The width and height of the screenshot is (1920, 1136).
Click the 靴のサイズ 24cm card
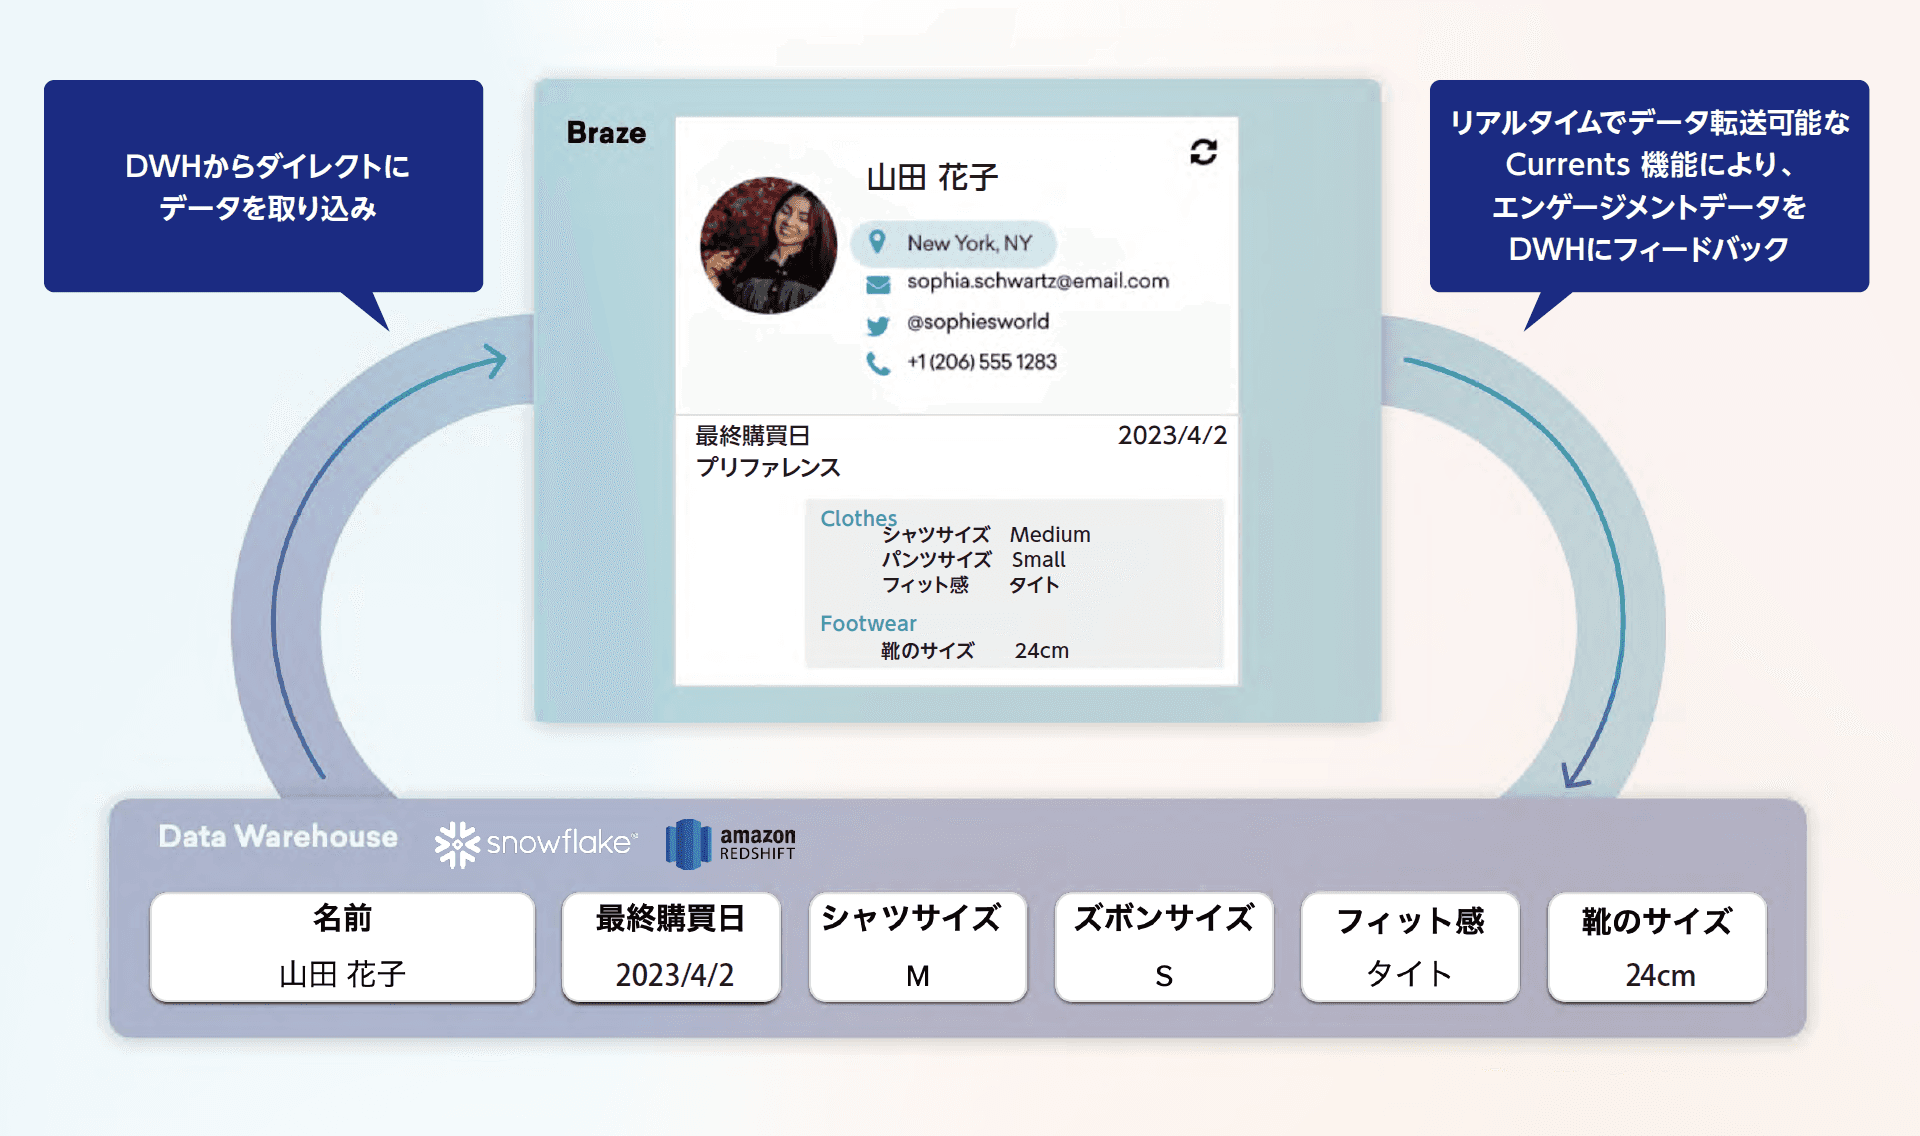click(x=1656, y=947)
